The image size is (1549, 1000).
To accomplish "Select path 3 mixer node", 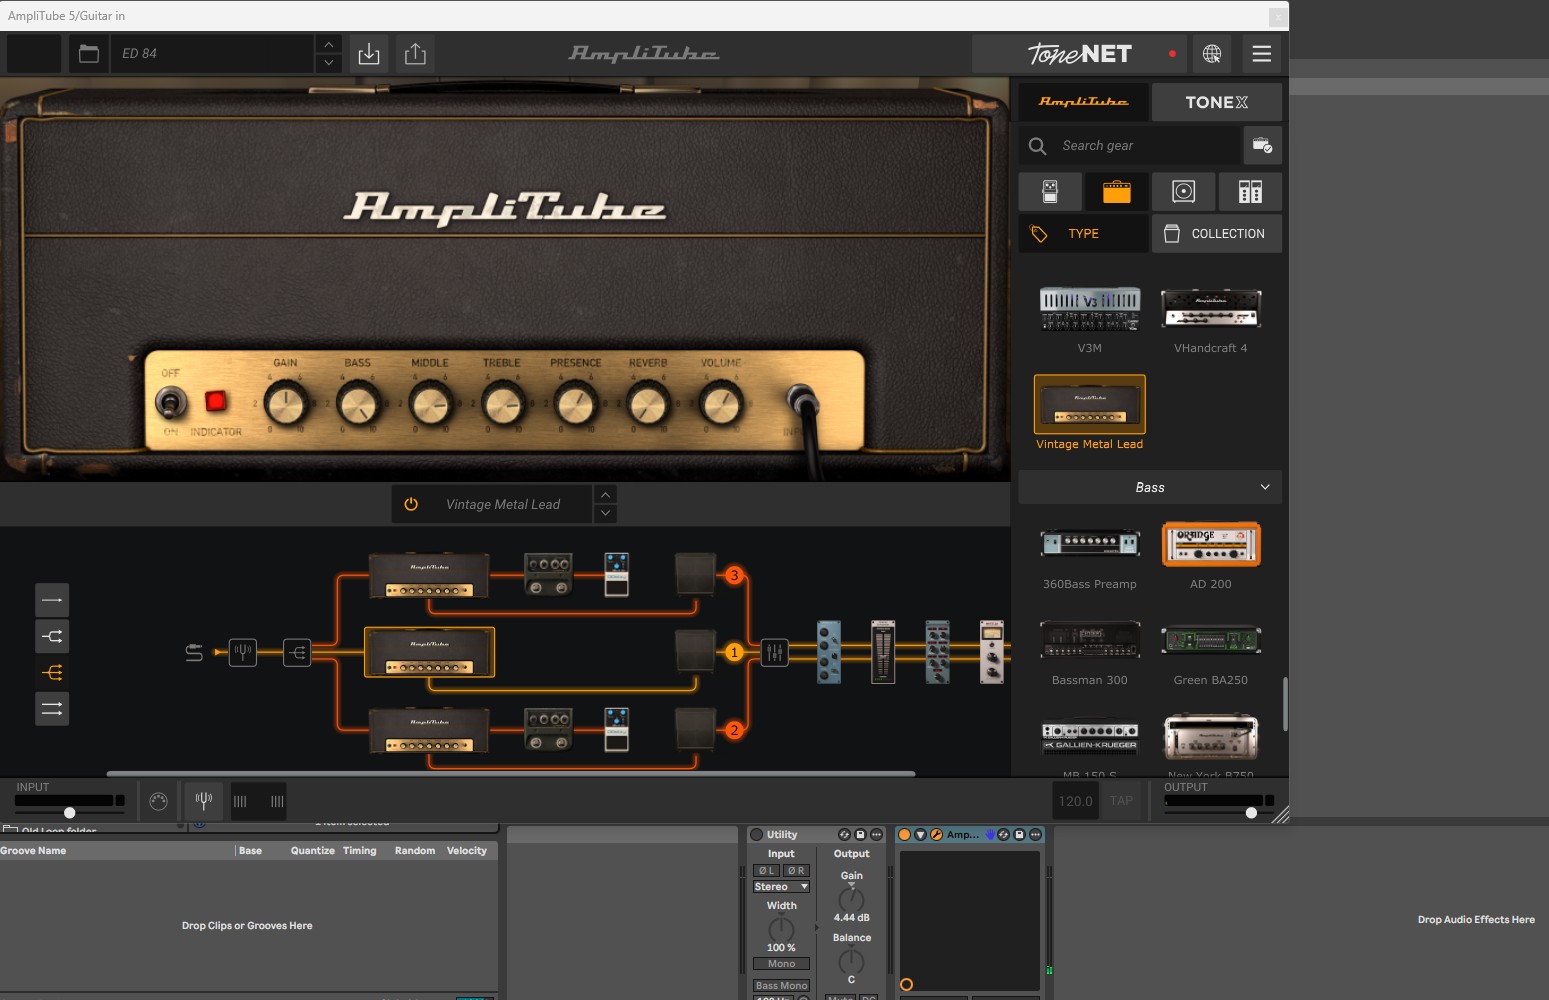I will click(734, 575).
